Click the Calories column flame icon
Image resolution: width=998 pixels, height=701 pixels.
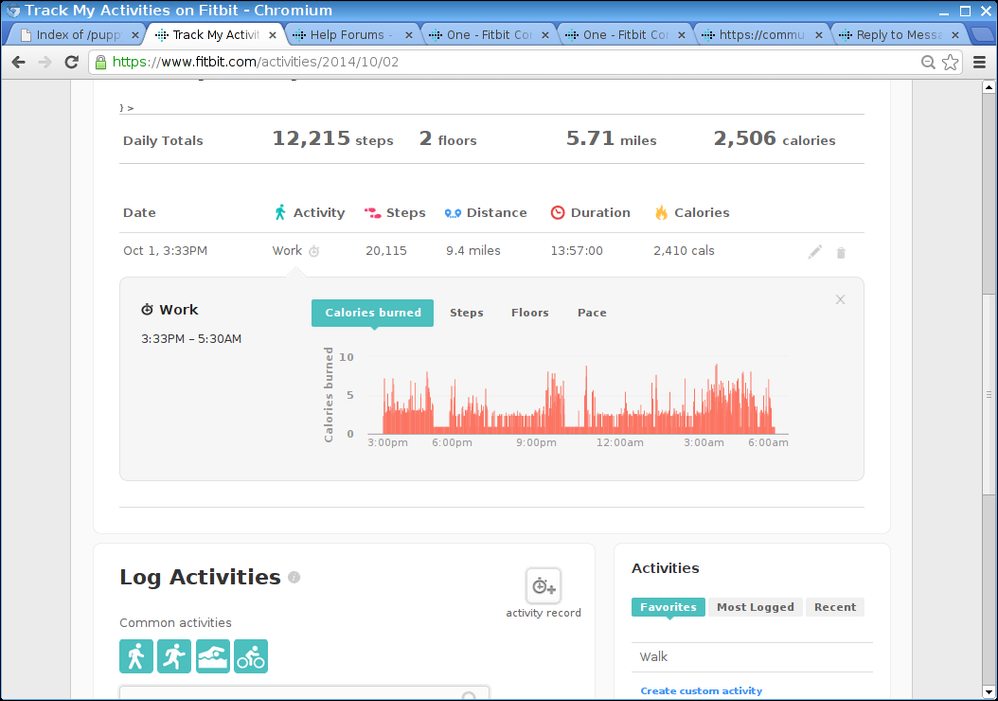(661, 213)
